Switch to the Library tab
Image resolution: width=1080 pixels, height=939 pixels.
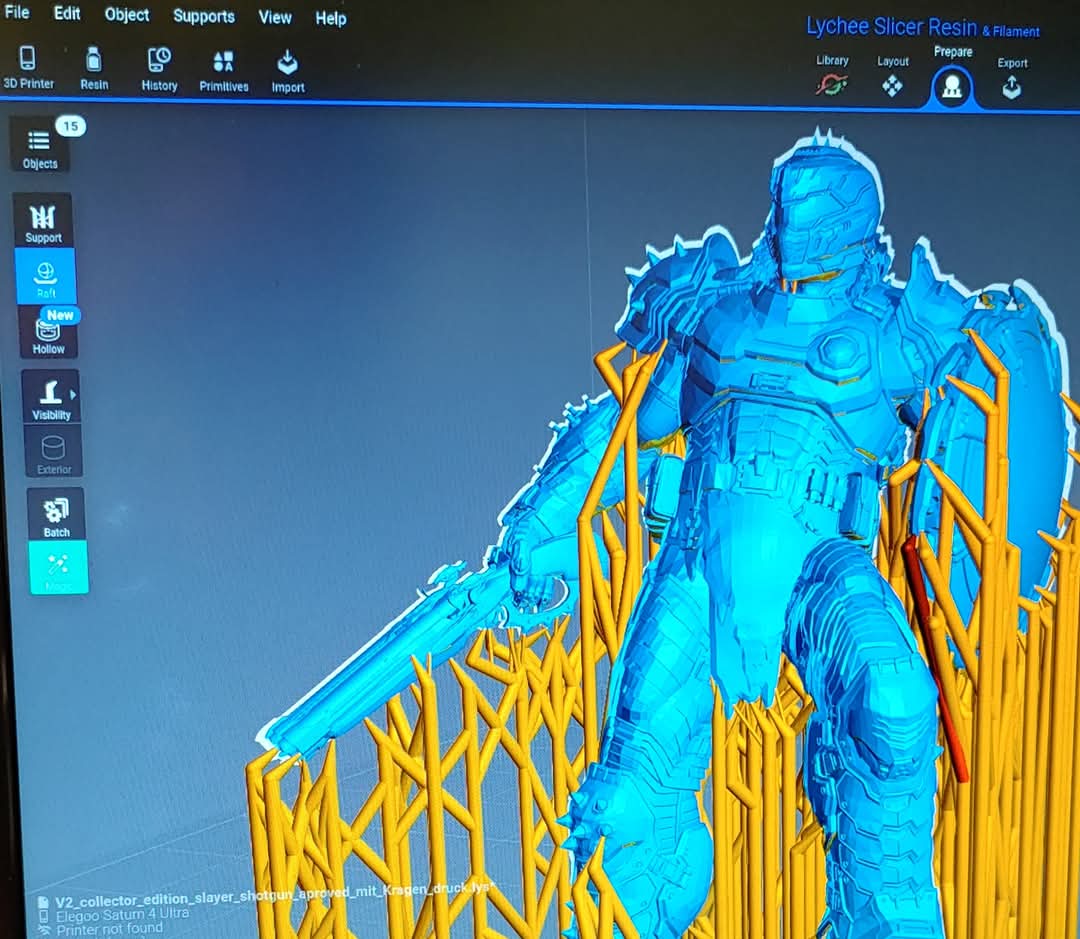pyautogui.click(x=832, y=74)
